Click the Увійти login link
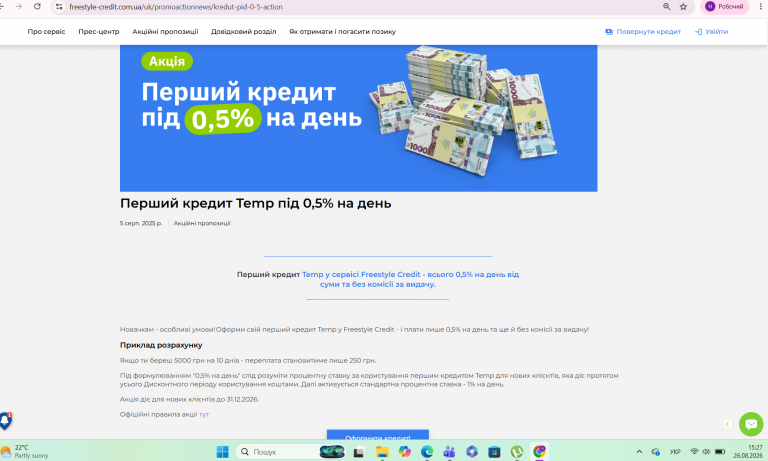The image size is (768, 461). click(711, 31)
